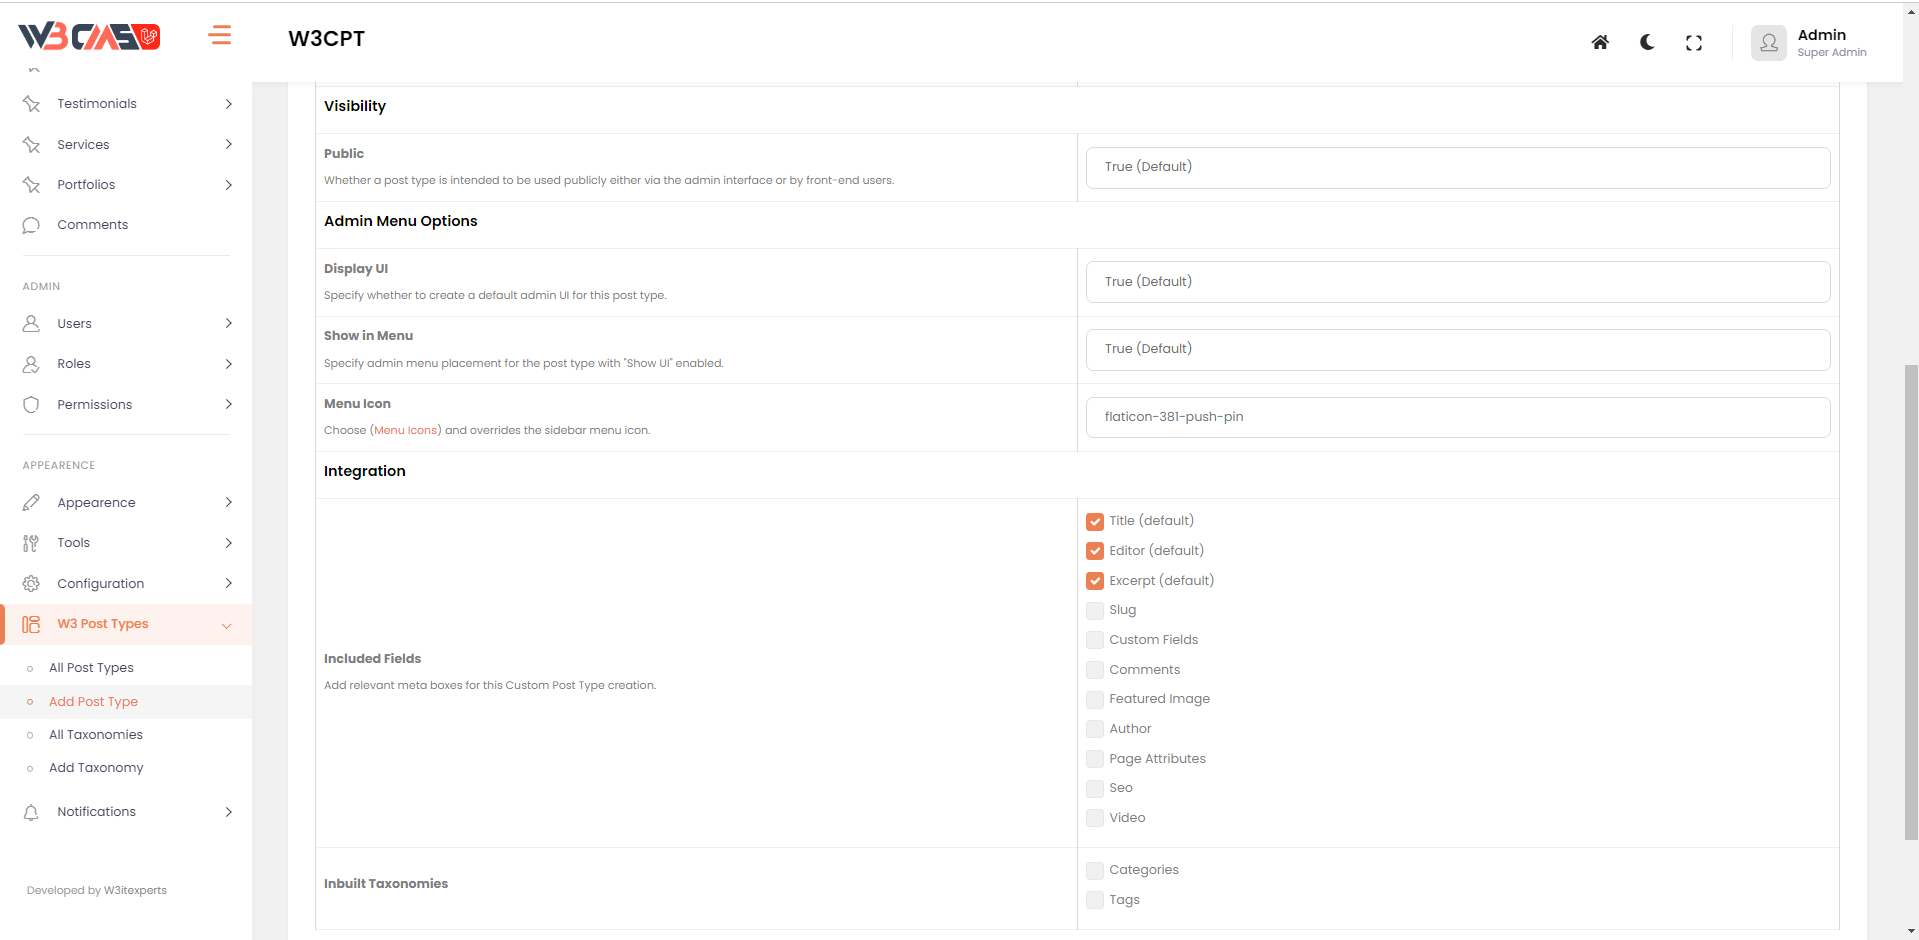The image size is (1919, 940).
Task: Enable the Featured Image checkbox
Action: (x=1095, y=699)
